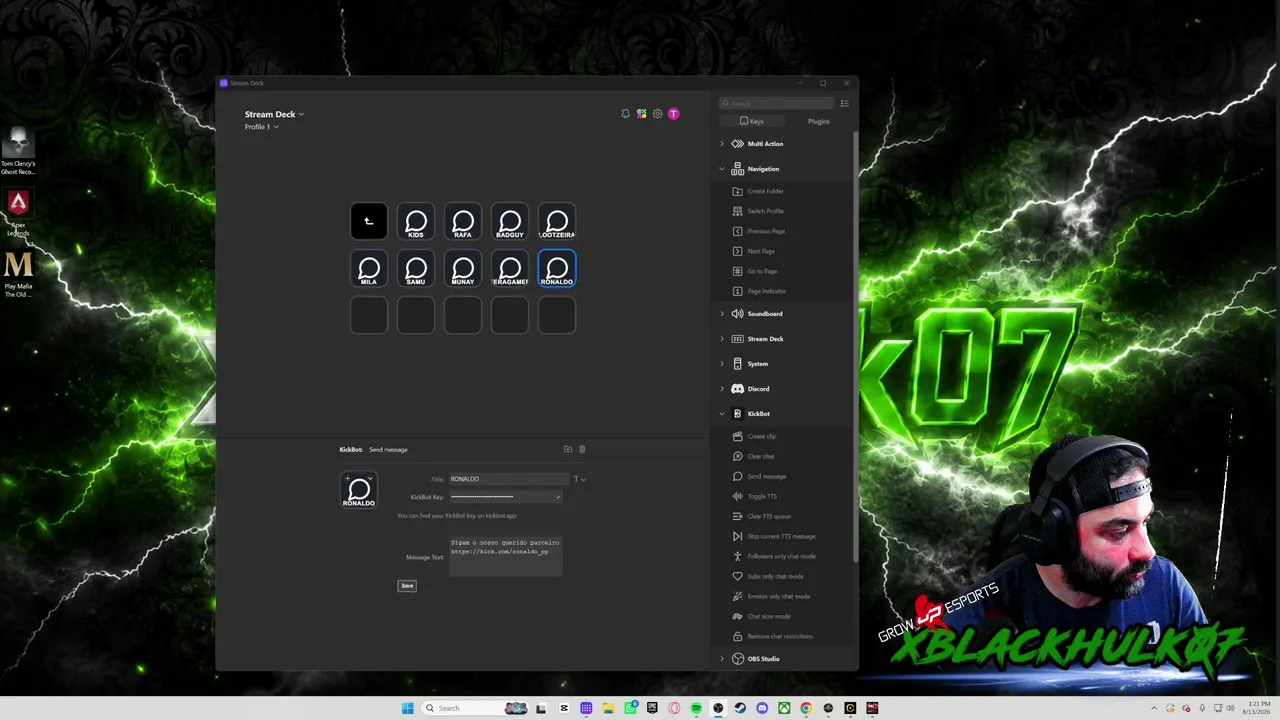Expand the Stream Deck category
The width and height of the screenshot is (1280, 720).
tap(722, 339)
